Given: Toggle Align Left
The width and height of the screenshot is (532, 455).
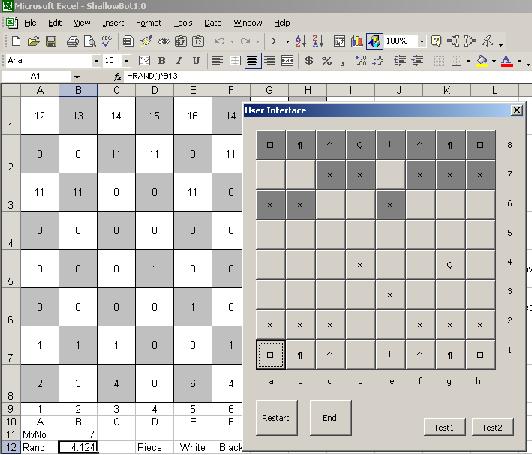Looking at the screenshot, I should [x=217, y=61].
